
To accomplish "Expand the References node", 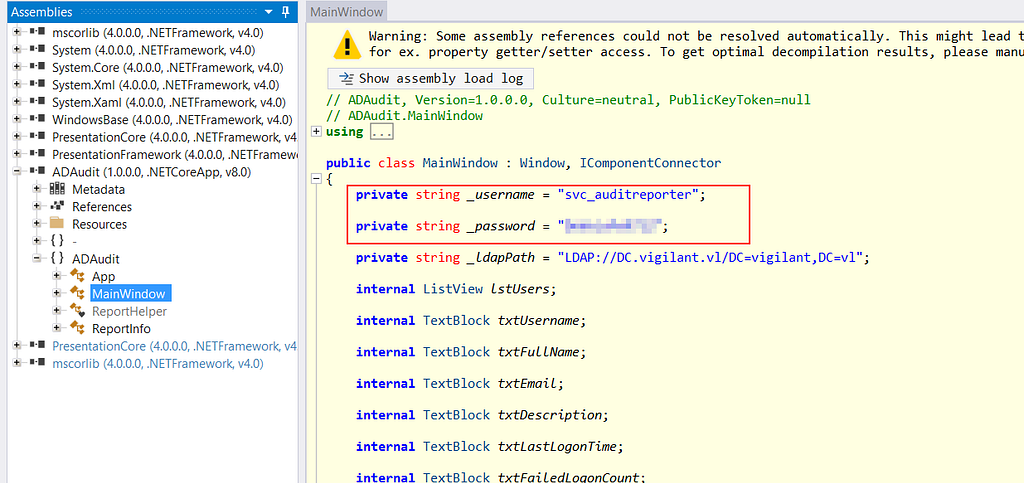I will tap(37, 207).
